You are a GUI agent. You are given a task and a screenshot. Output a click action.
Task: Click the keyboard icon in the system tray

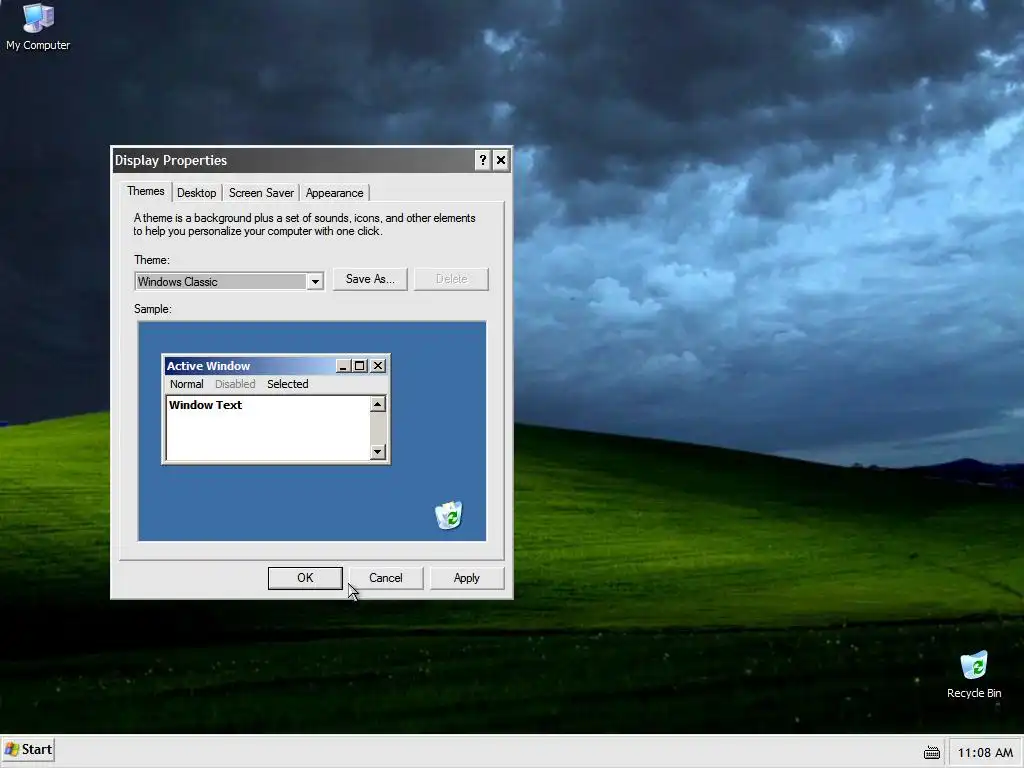coord(932,753)
